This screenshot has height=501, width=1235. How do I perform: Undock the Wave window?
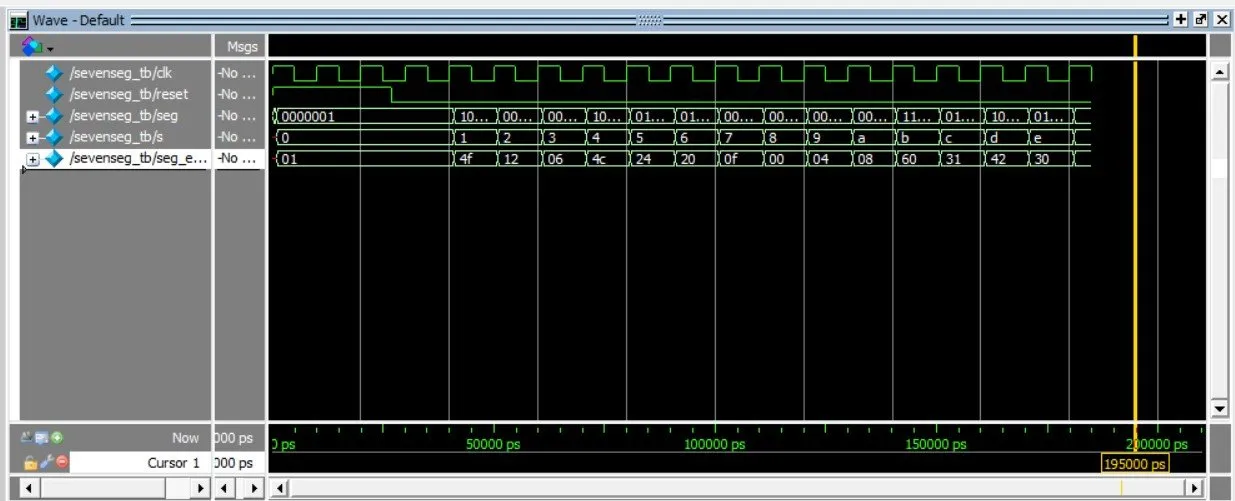click(1201, 19)
